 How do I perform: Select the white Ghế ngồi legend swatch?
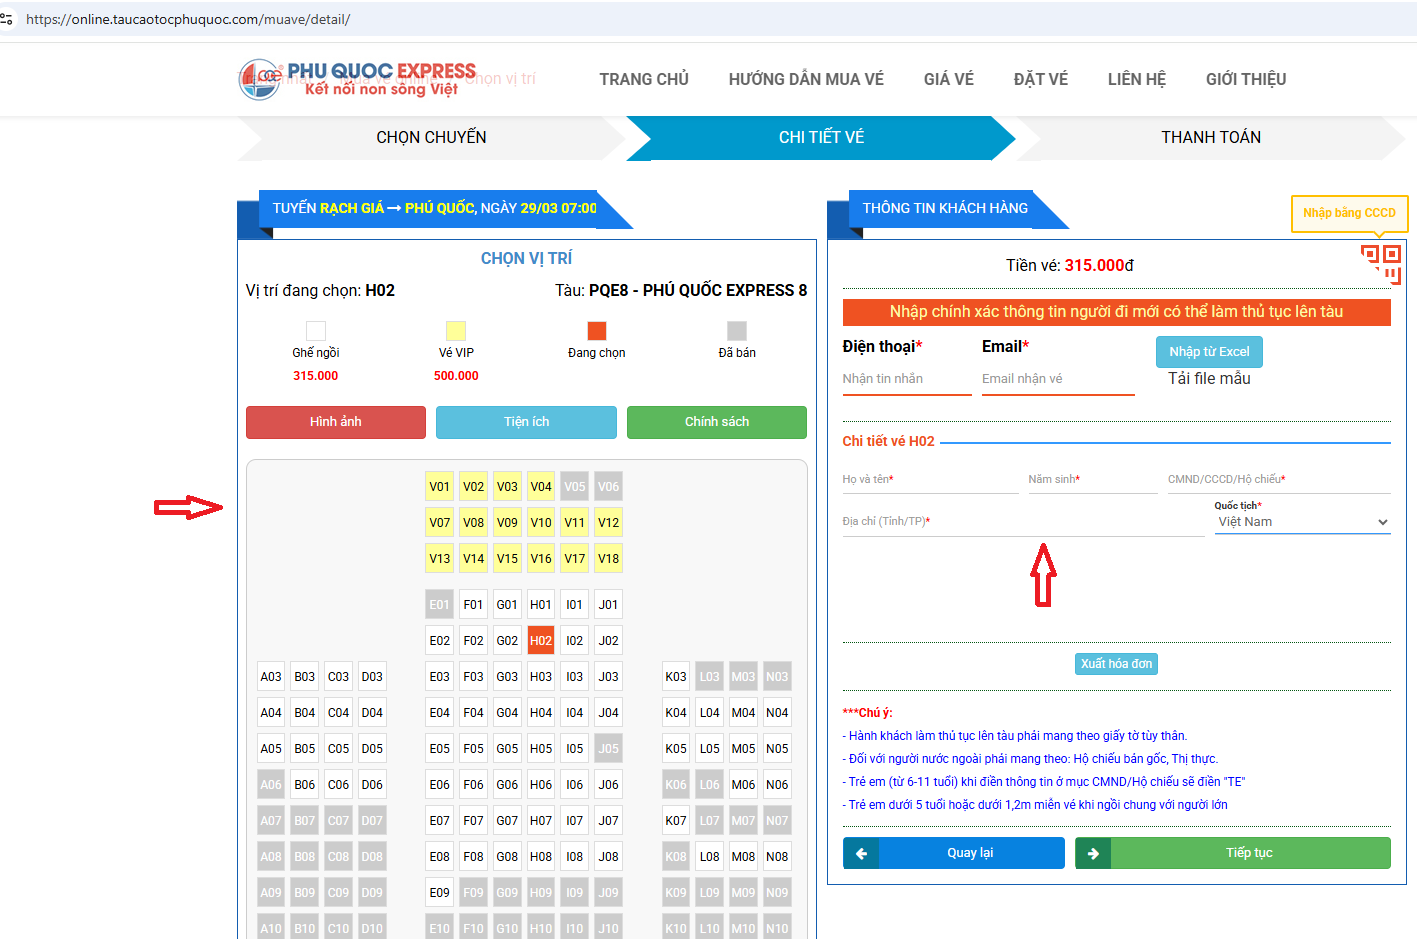pyautogui.click(x=316, y=331)
